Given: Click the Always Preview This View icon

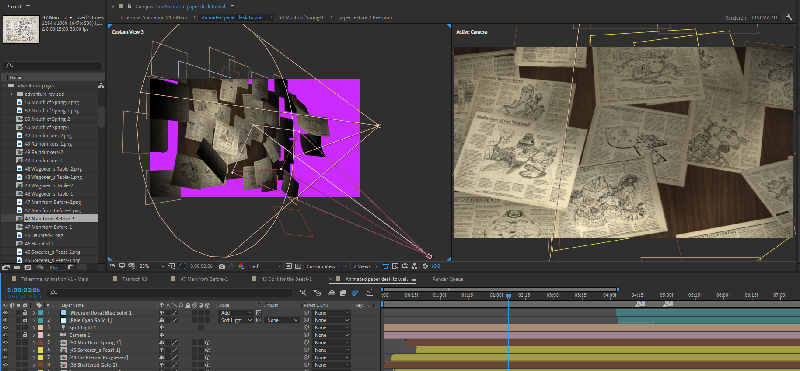Looking at the screenshot, I should (112, 266).
